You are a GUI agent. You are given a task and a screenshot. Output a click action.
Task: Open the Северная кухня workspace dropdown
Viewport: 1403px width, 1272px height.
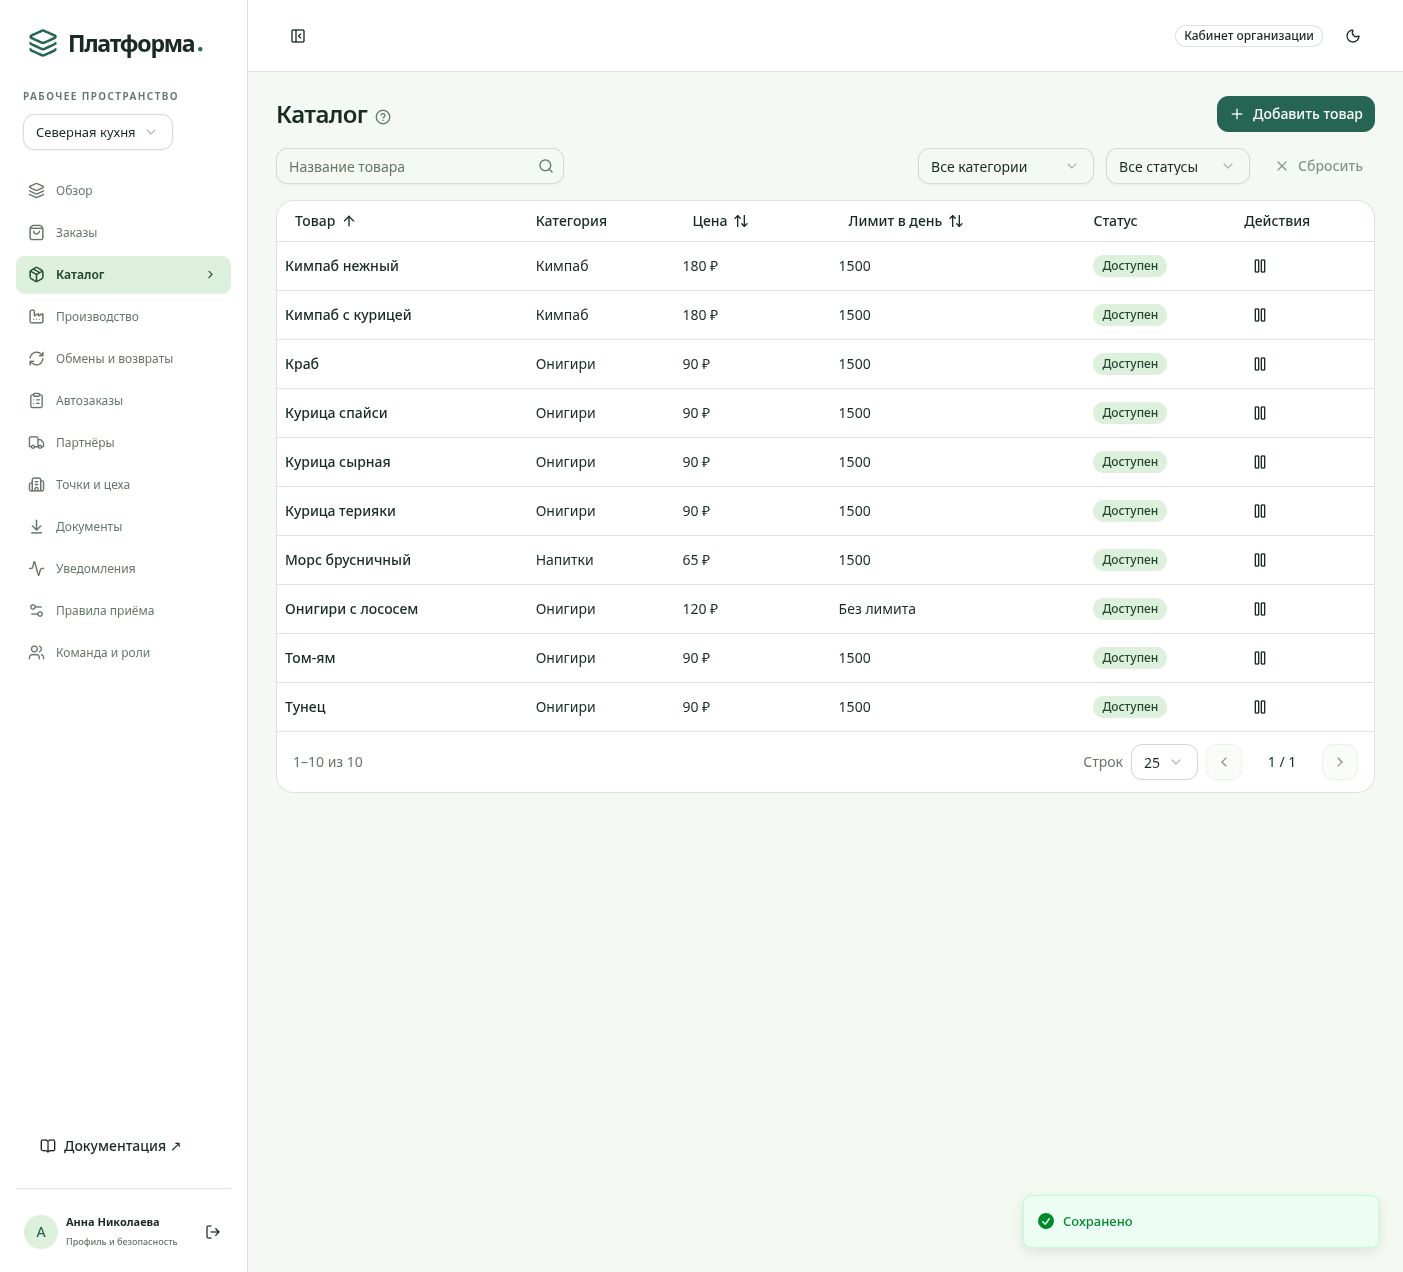98,132
